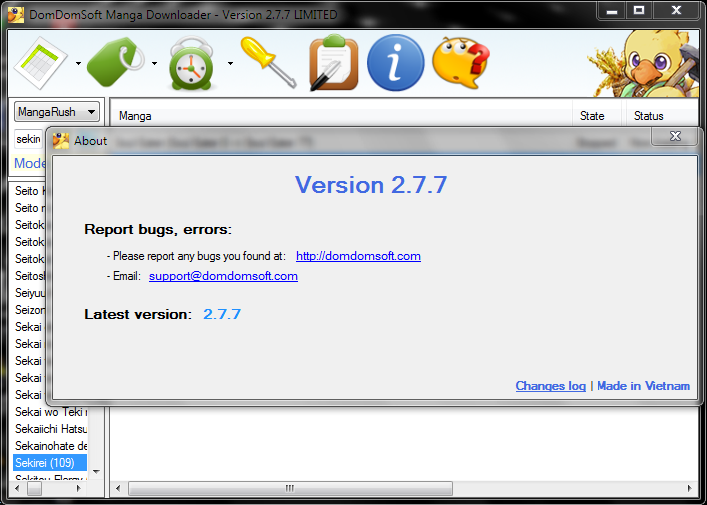
Task: Select the 'Seizon' manga list entry
Action: tap(30, 310)
